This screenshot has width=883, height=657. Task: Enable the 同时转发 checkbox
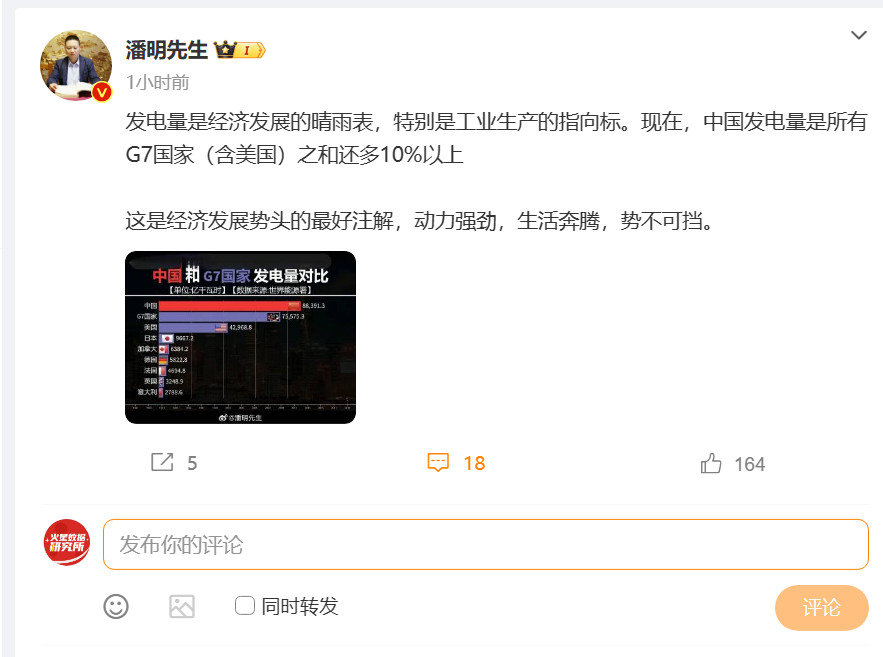244,605
